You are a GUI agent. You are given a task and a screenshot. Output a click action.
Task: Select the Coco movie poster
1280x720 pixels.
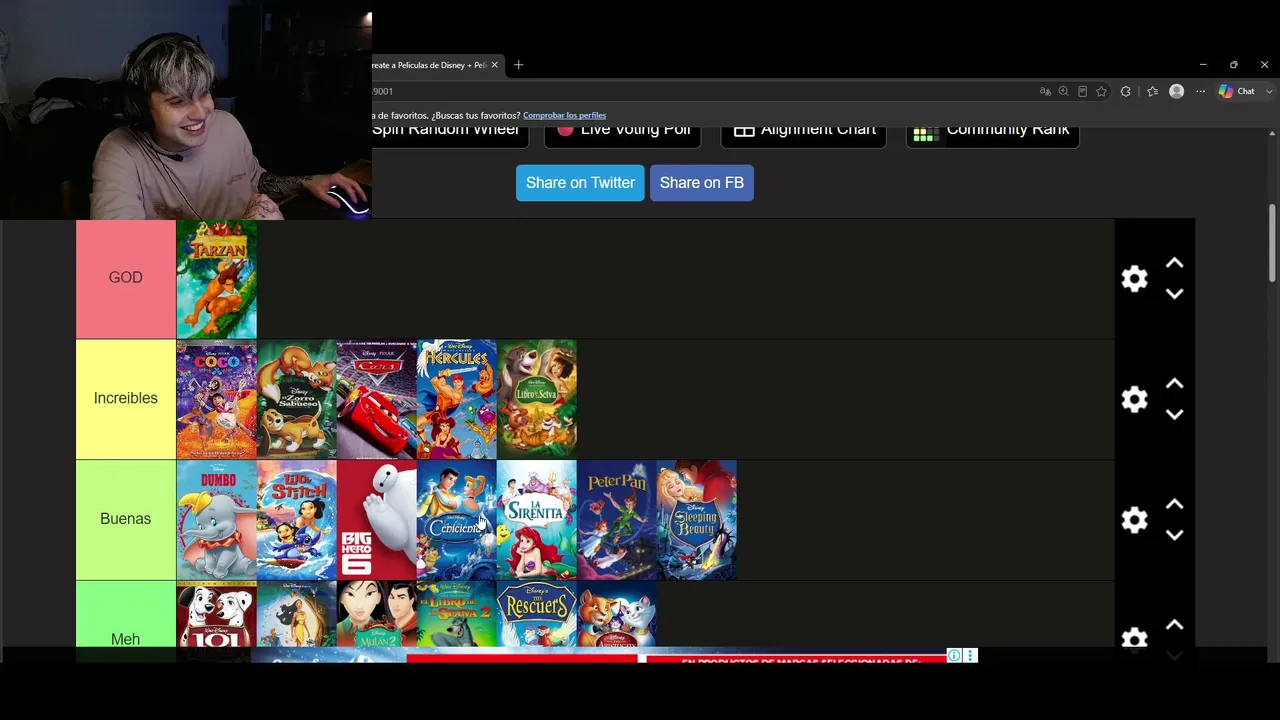[x=217, y=399]
